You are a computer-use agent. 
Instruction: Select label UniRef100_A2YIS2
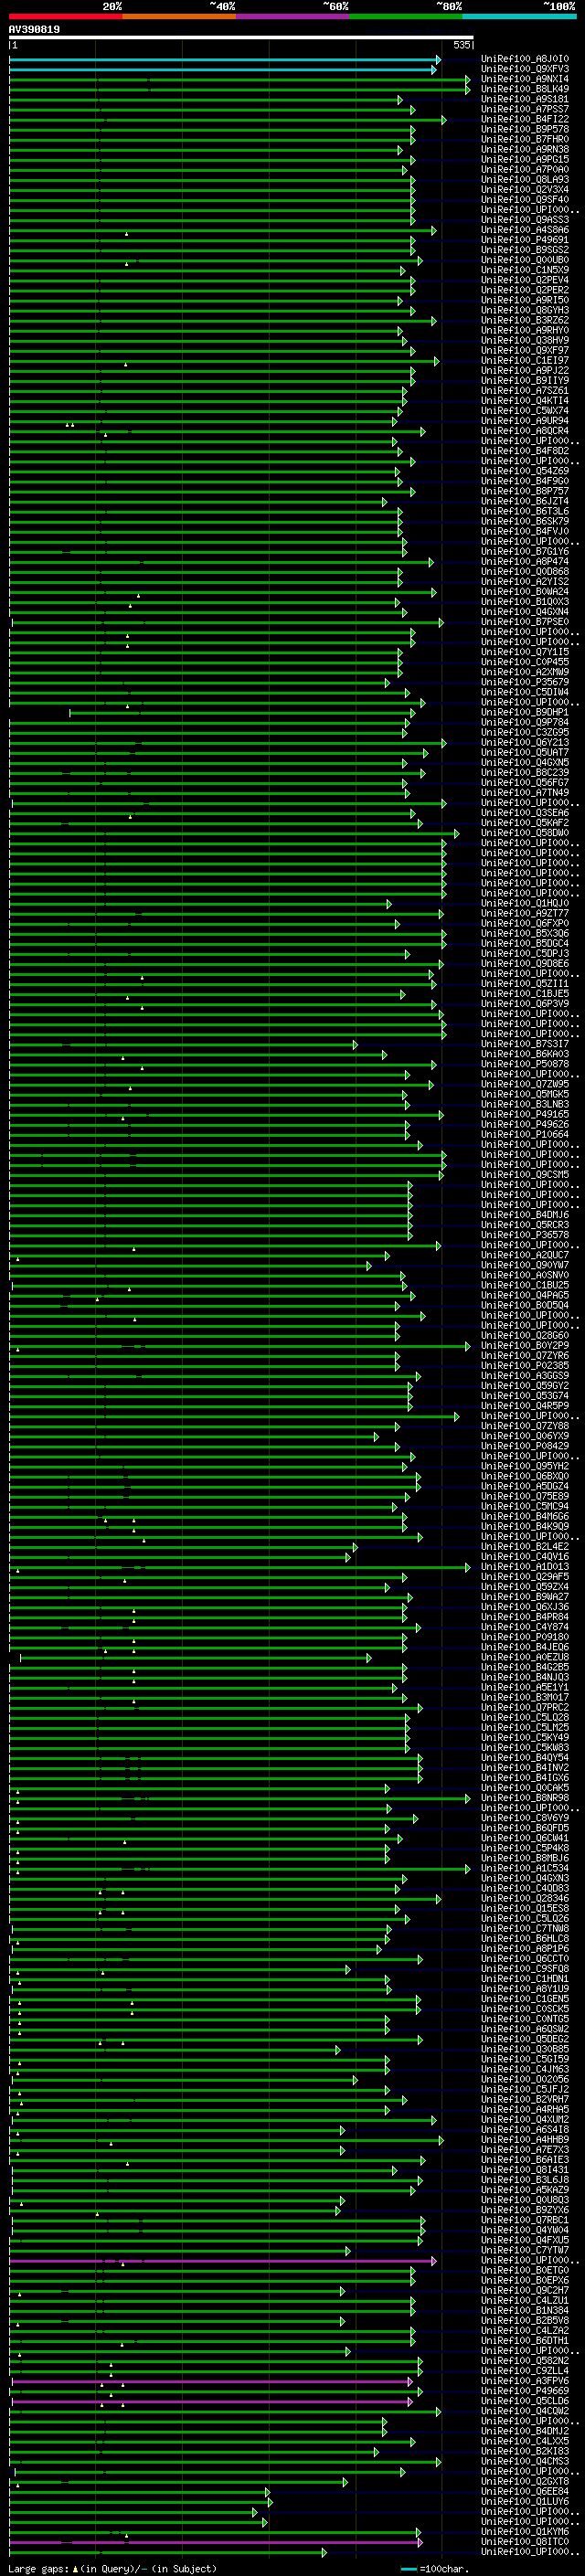525,581
